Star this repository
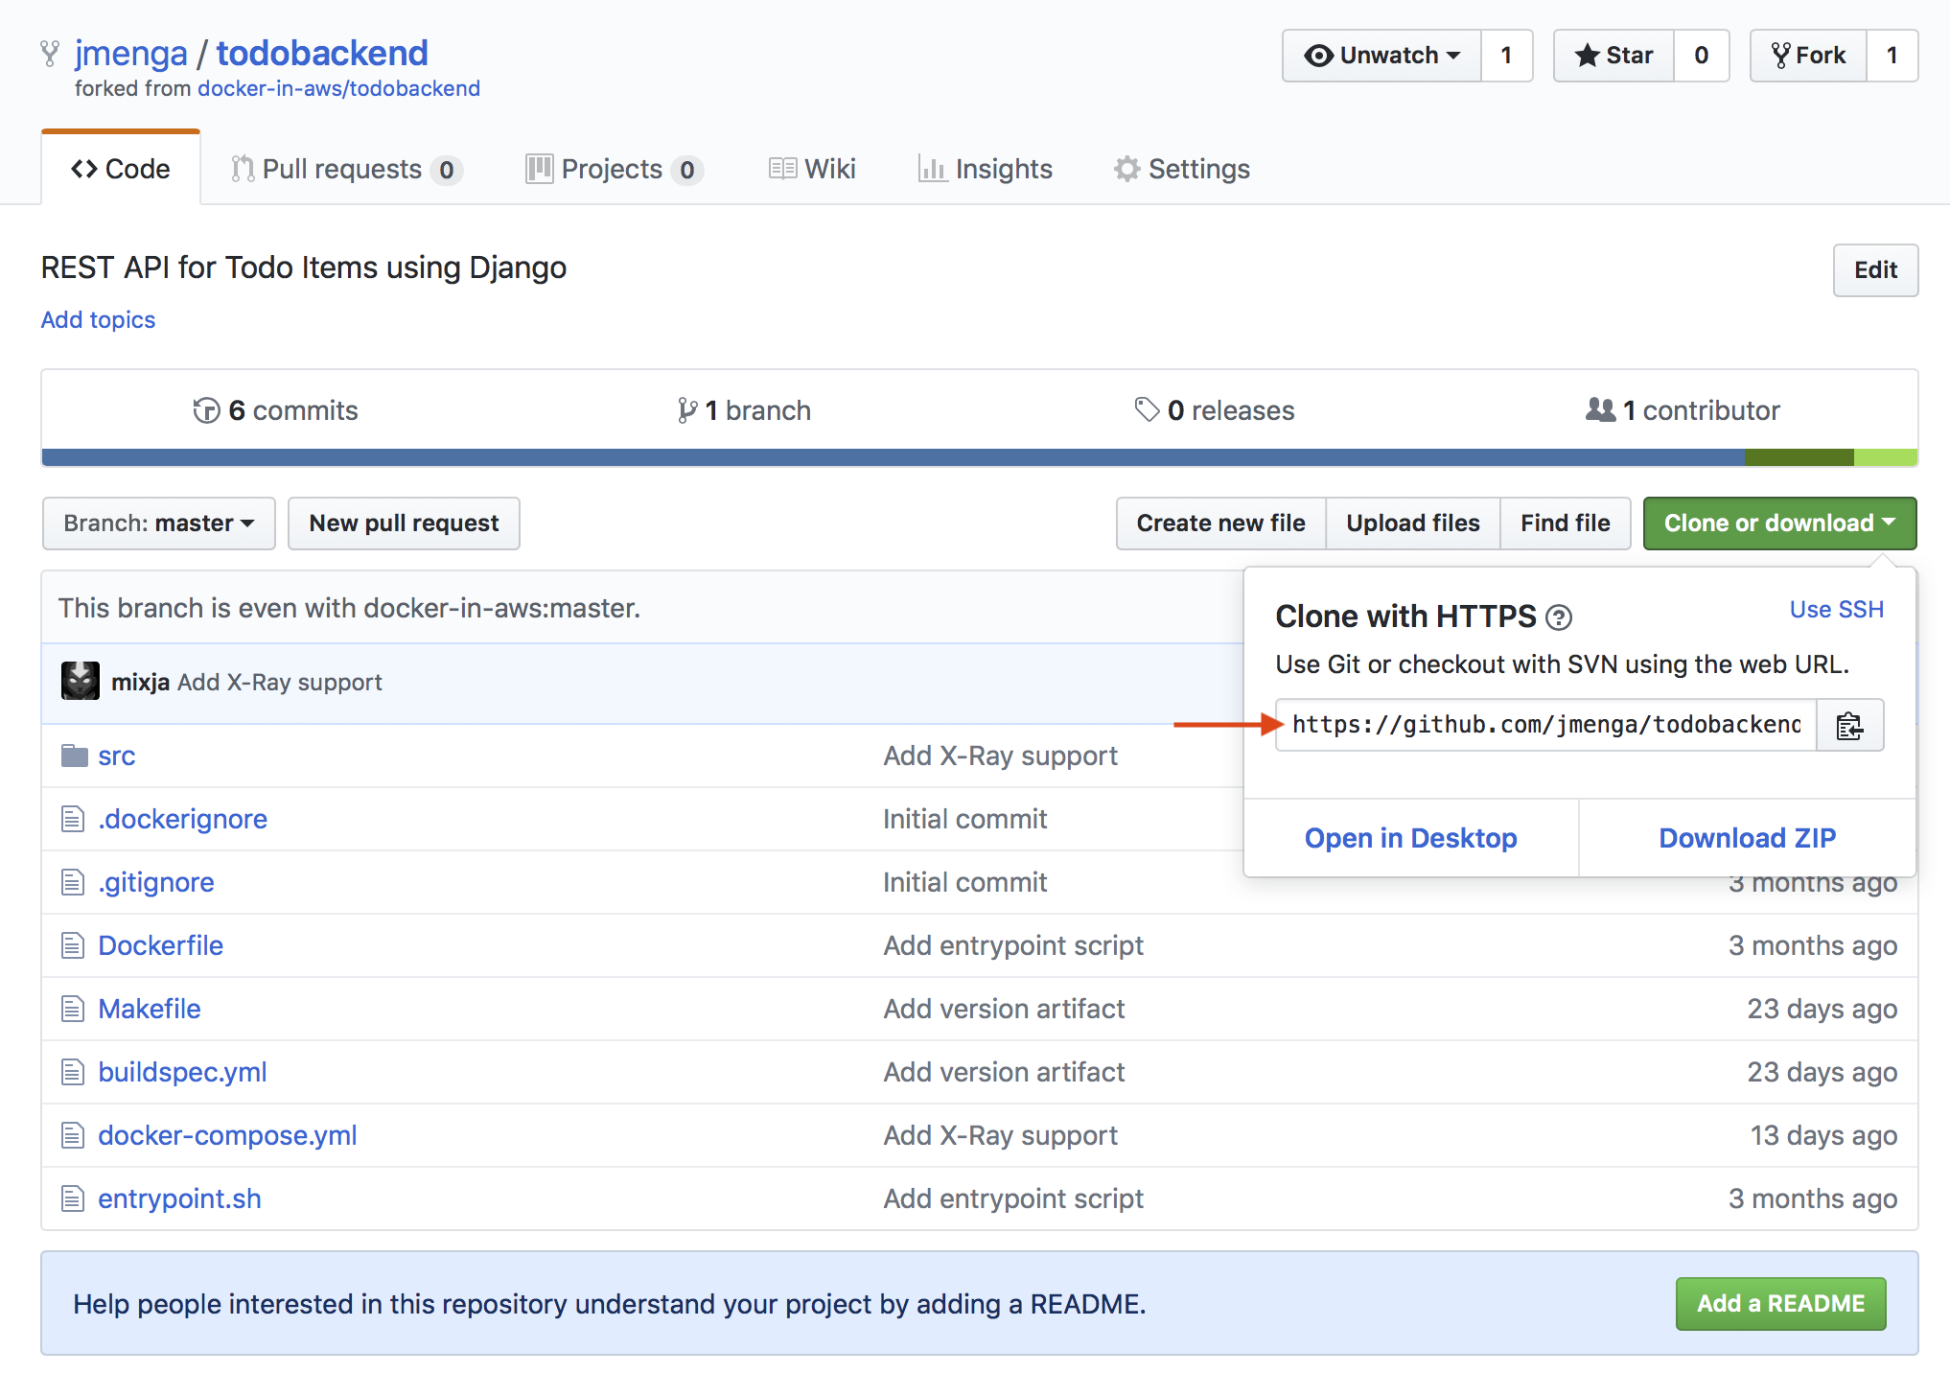Viewport: 1950px width, 1396px height. [x=1614, y=55]
